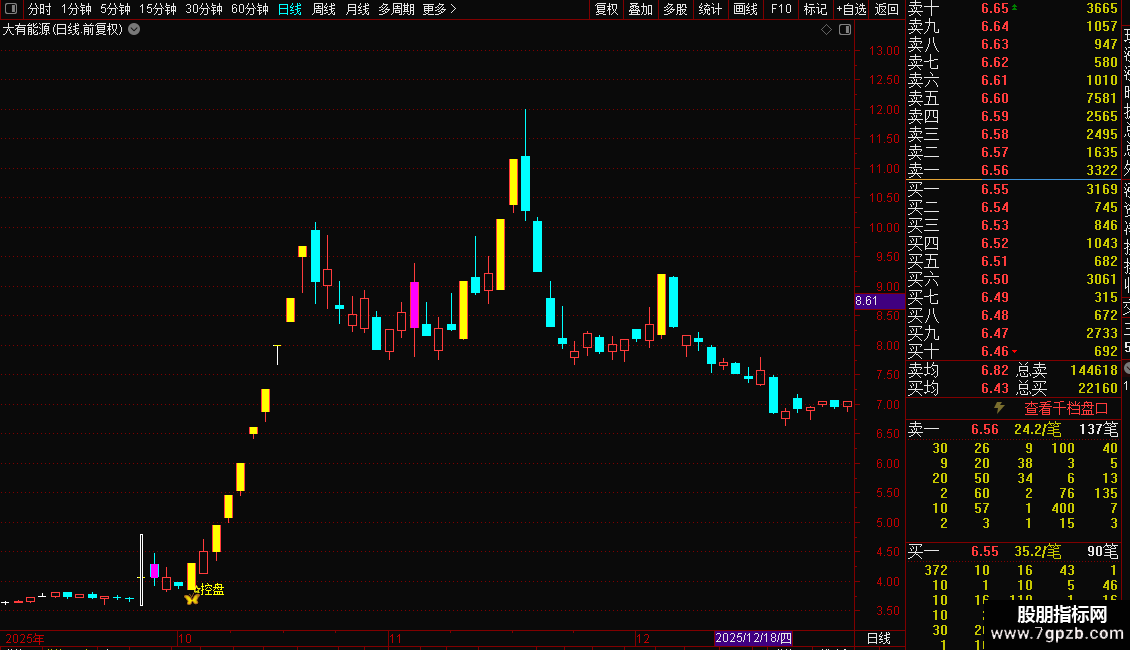Image resolution: width=1130 pixels, height=650 pixels.
Task: Click the 控盘 star marker on chart
Action: click(210, 589)
